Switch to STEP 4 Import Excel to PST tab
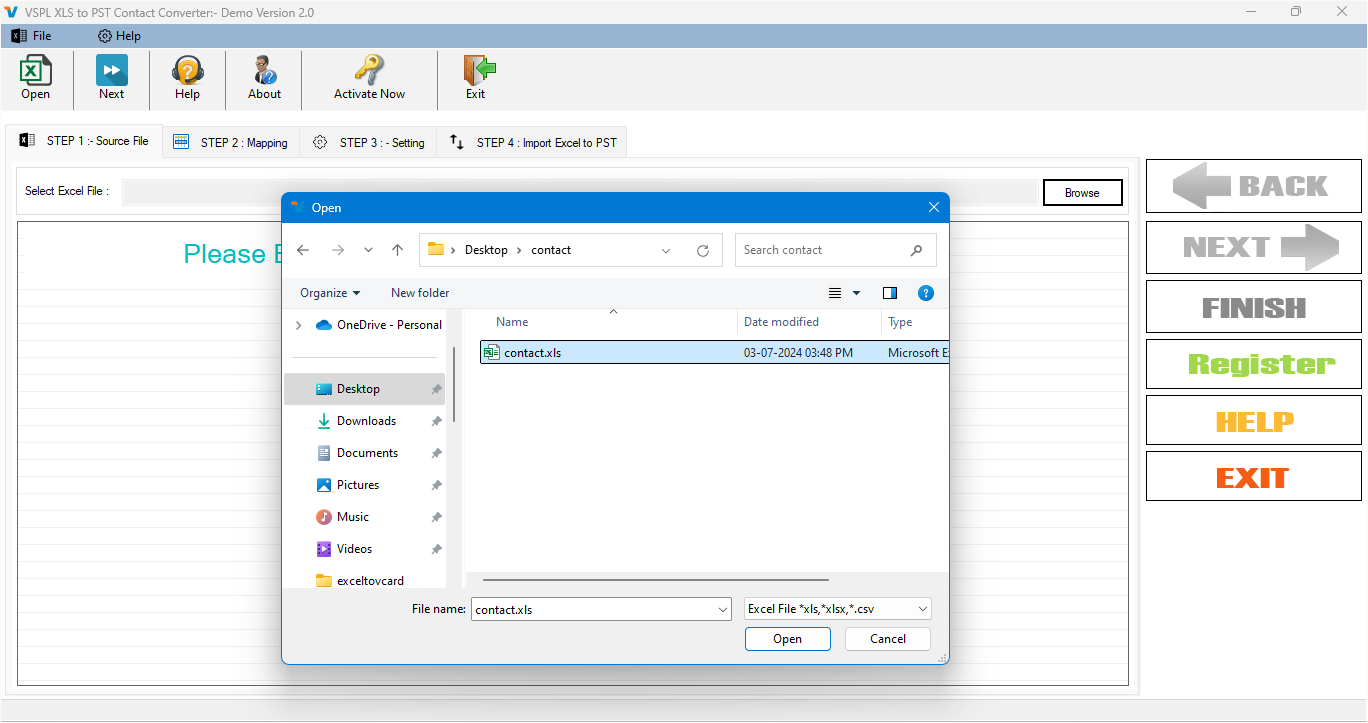1368x723 pixels. click(x=533, y=143)
